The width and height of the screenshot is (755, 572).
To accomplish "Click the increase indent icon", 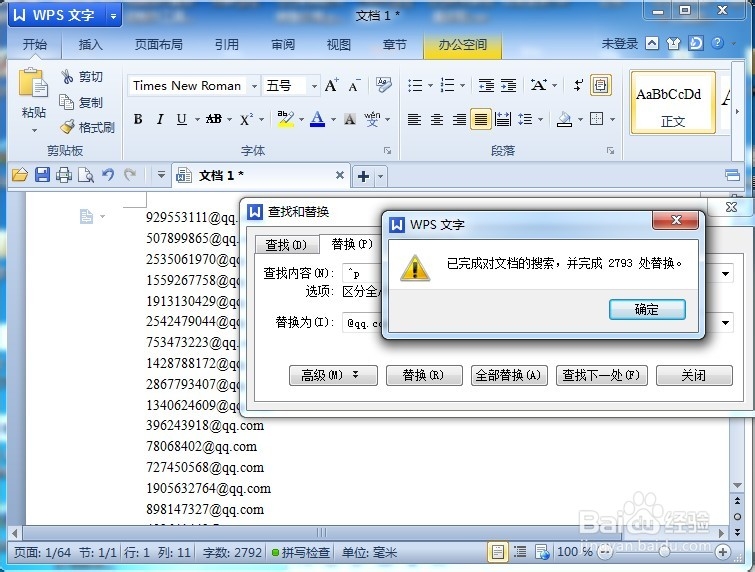I will click(508, 86).
